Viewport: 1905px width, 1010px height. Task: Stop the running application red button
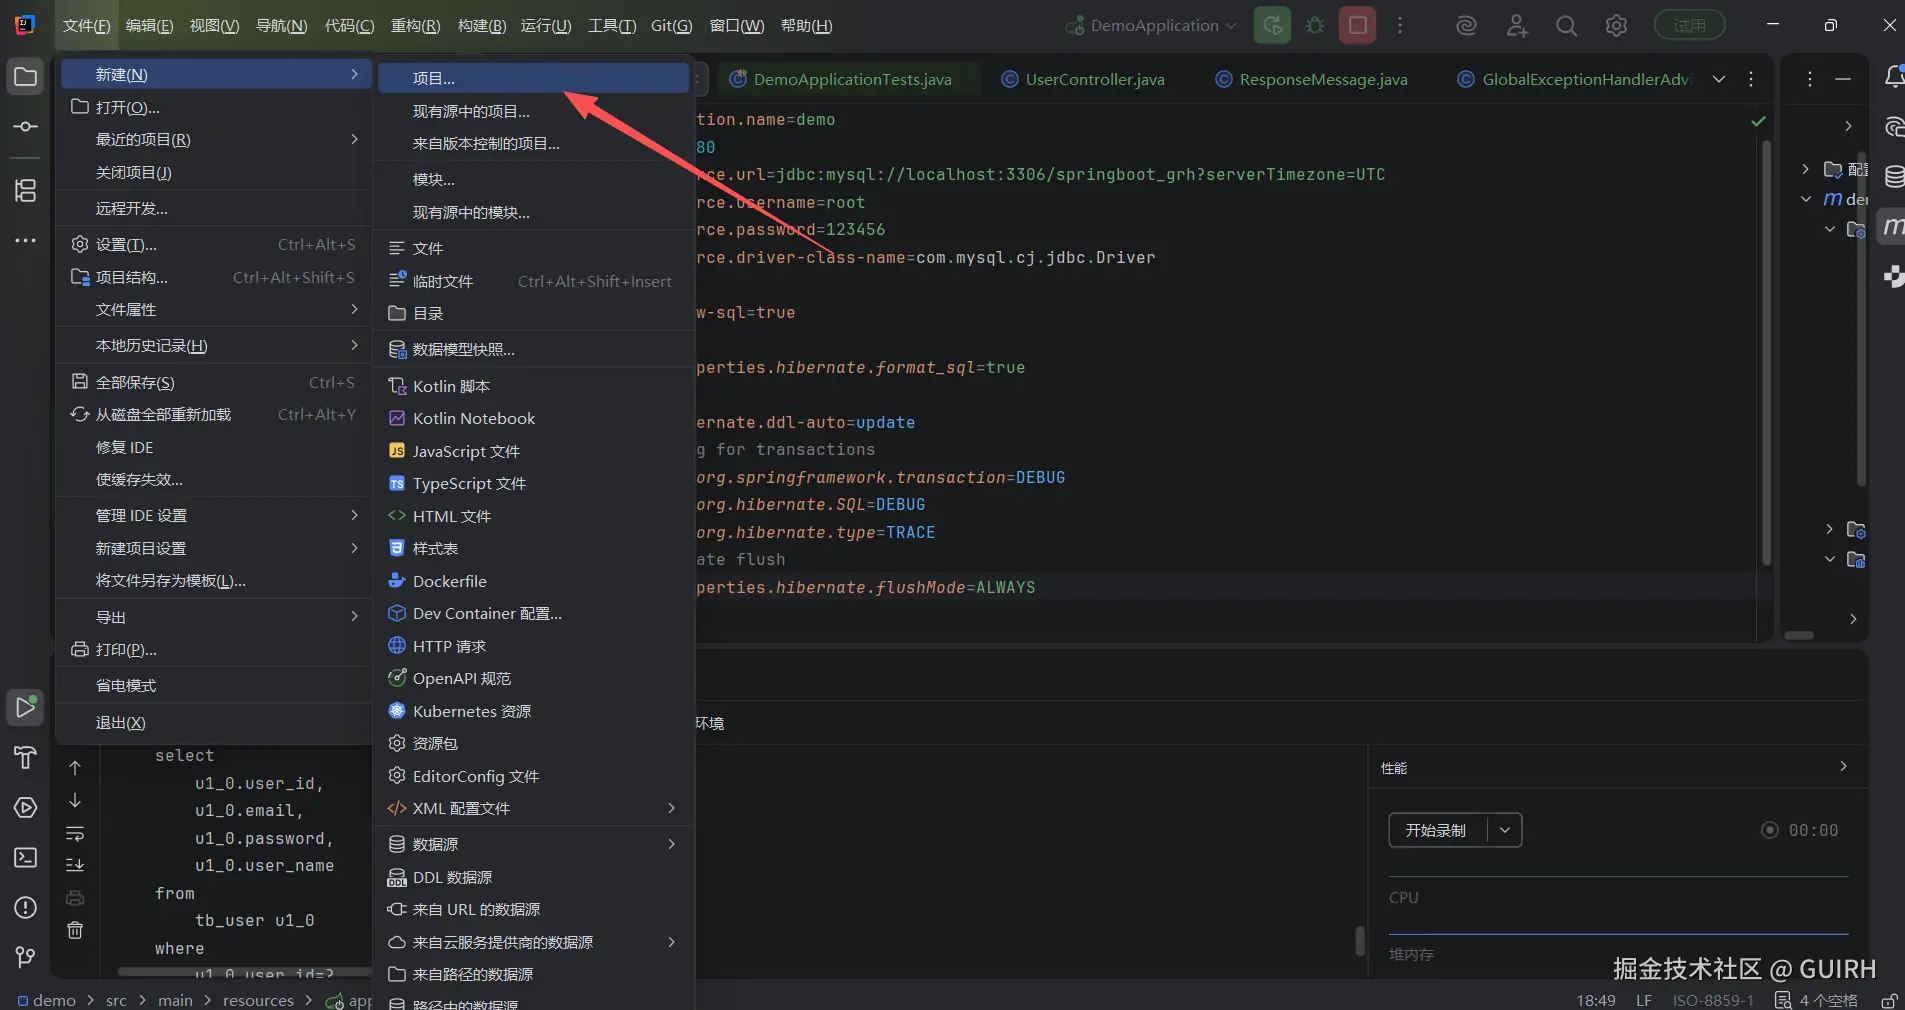[x=1358, y=25]
